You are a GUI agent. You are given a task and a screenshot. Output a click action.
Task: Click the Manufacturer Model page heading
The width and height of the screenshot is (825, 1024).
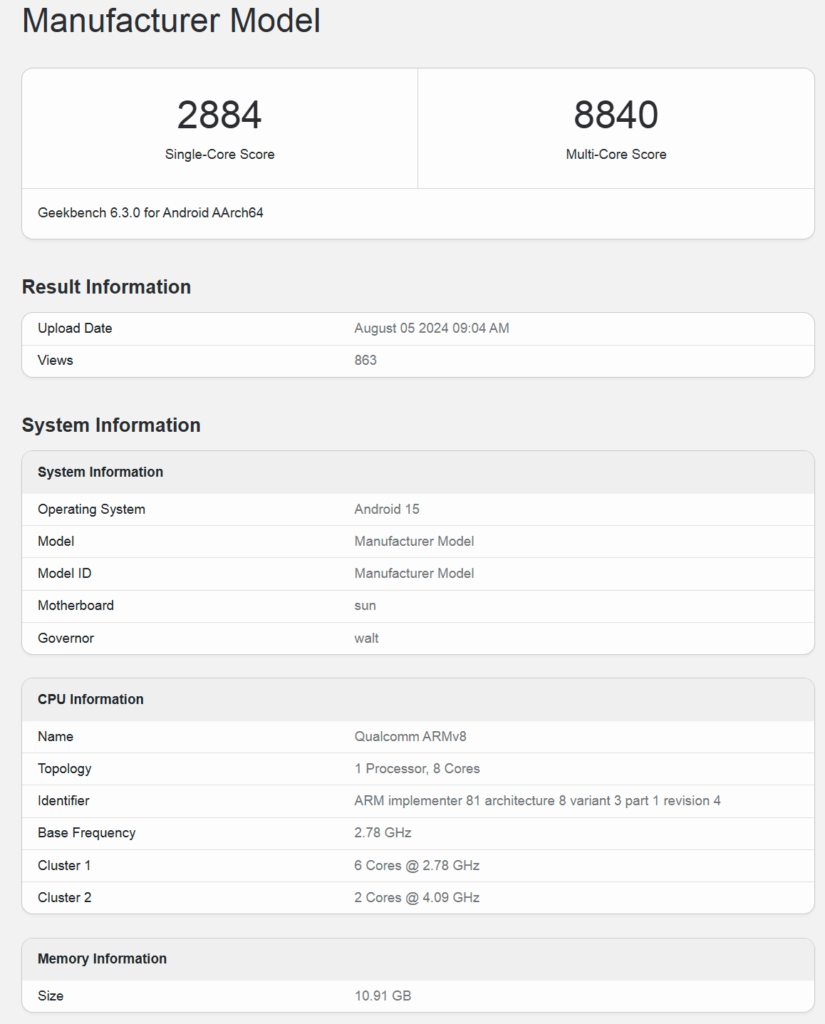[x=171, y=20]
